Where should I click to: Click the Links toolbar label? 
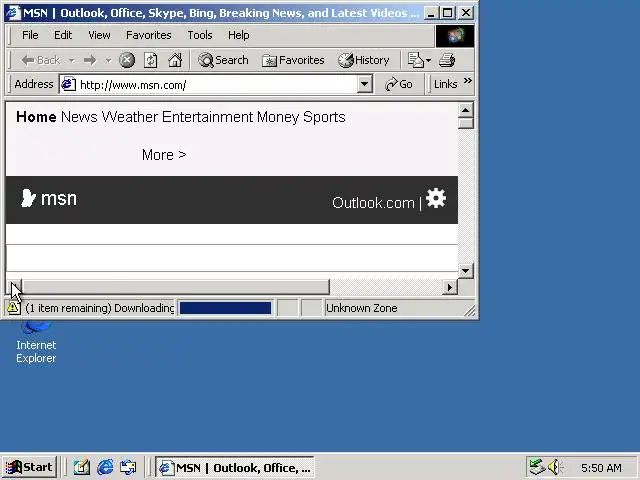tap(445, 84)
